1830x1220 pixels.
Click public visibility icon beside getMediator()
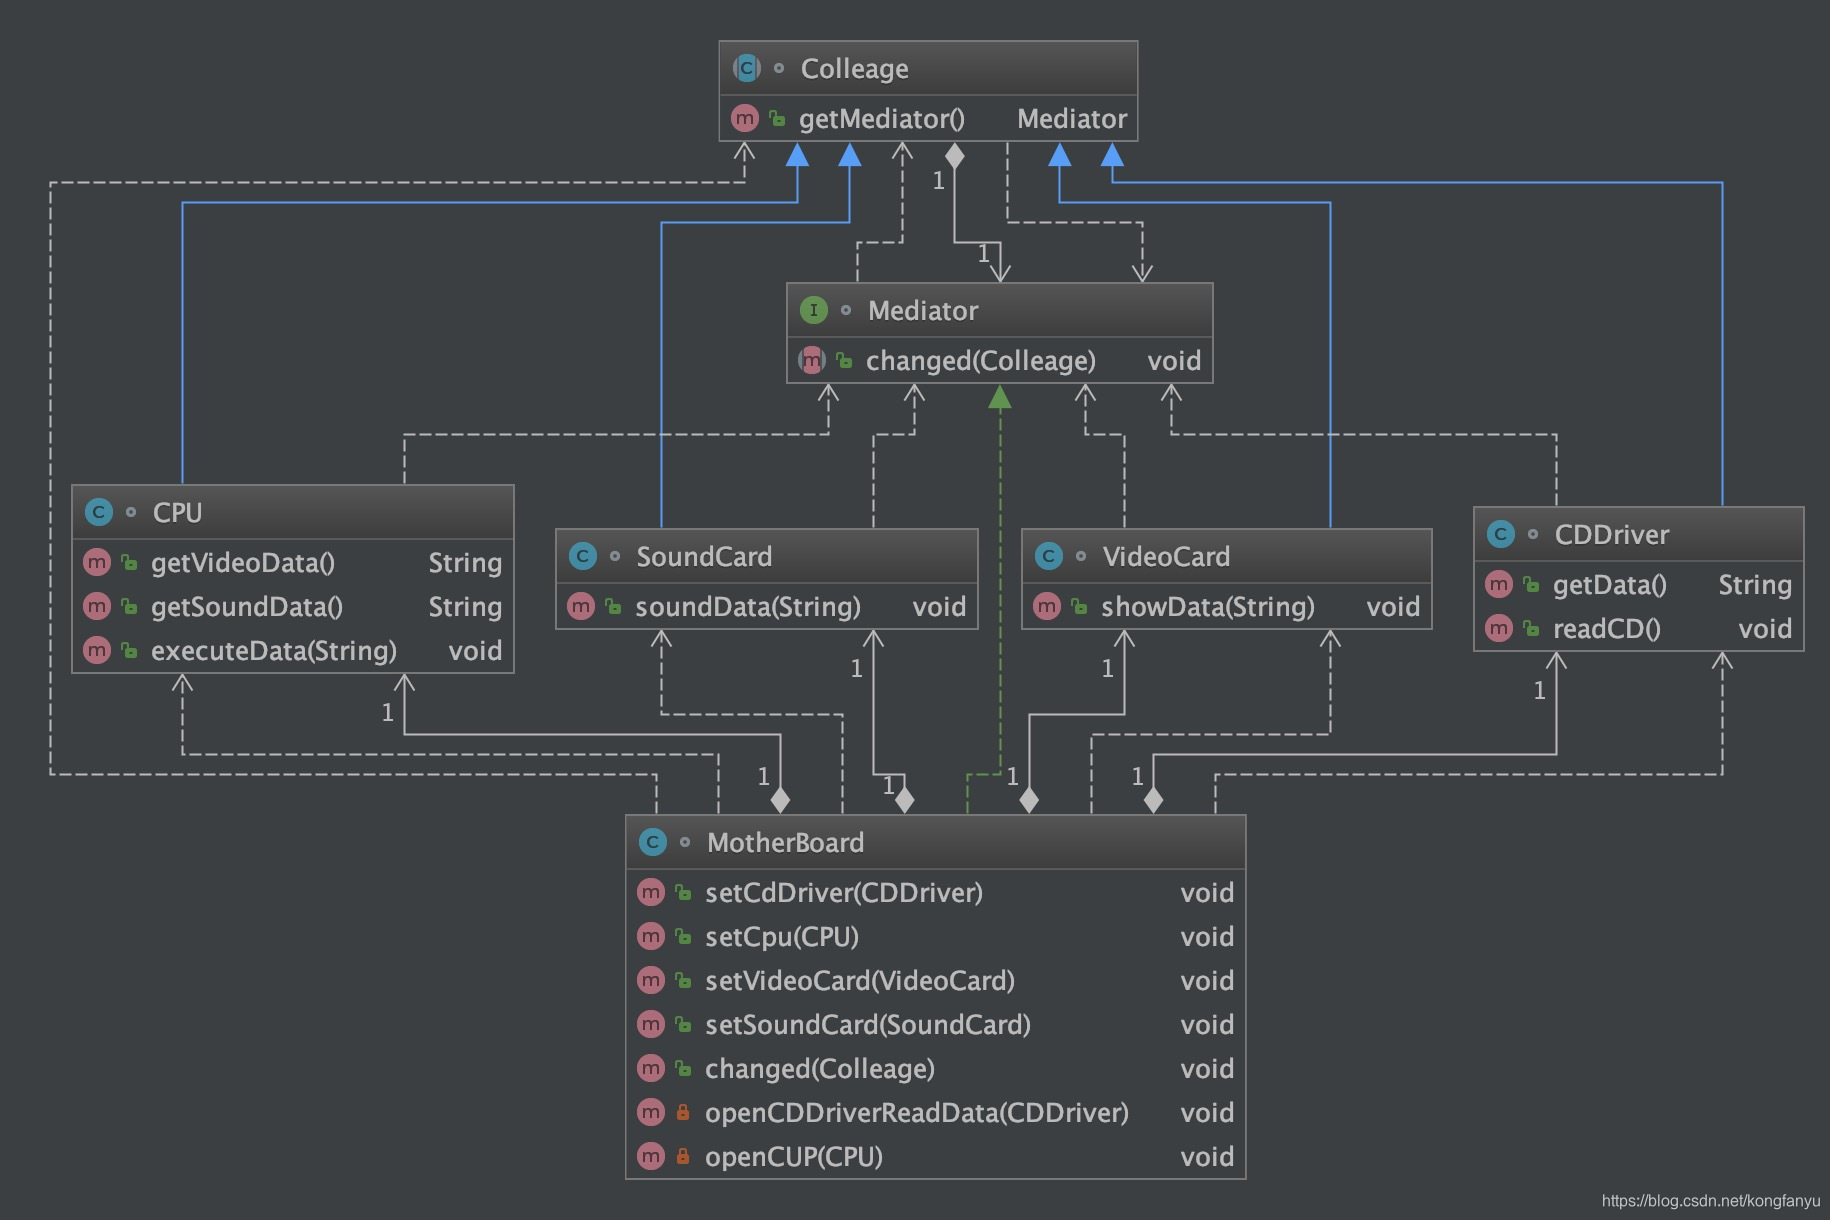pyautogui.click(x=777, y=118)
